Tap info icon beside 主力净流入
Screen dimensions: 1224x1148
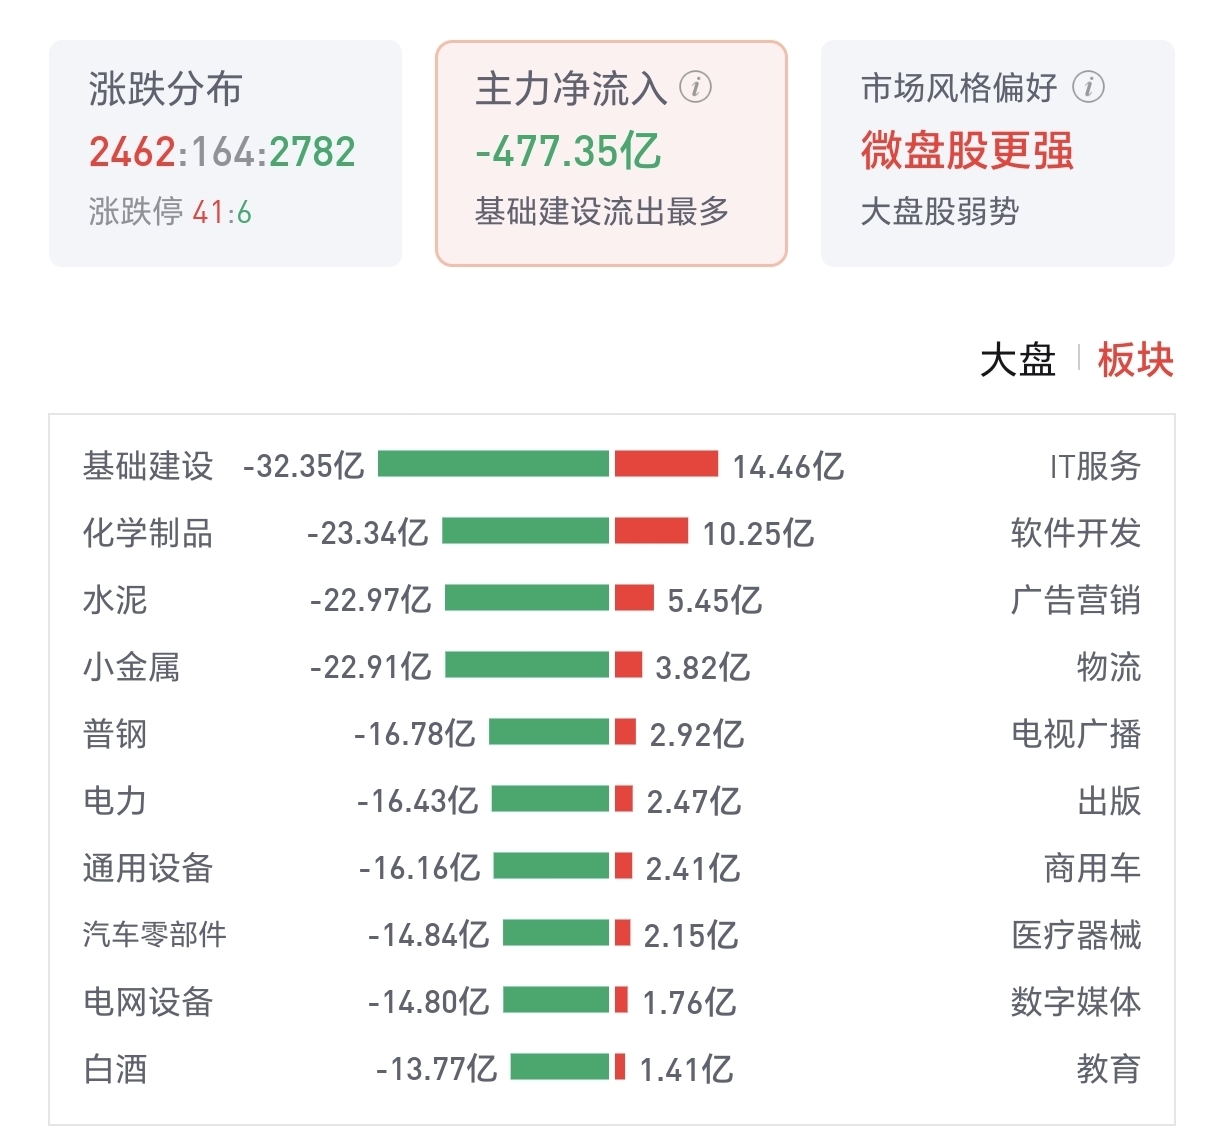click(696, 88)
